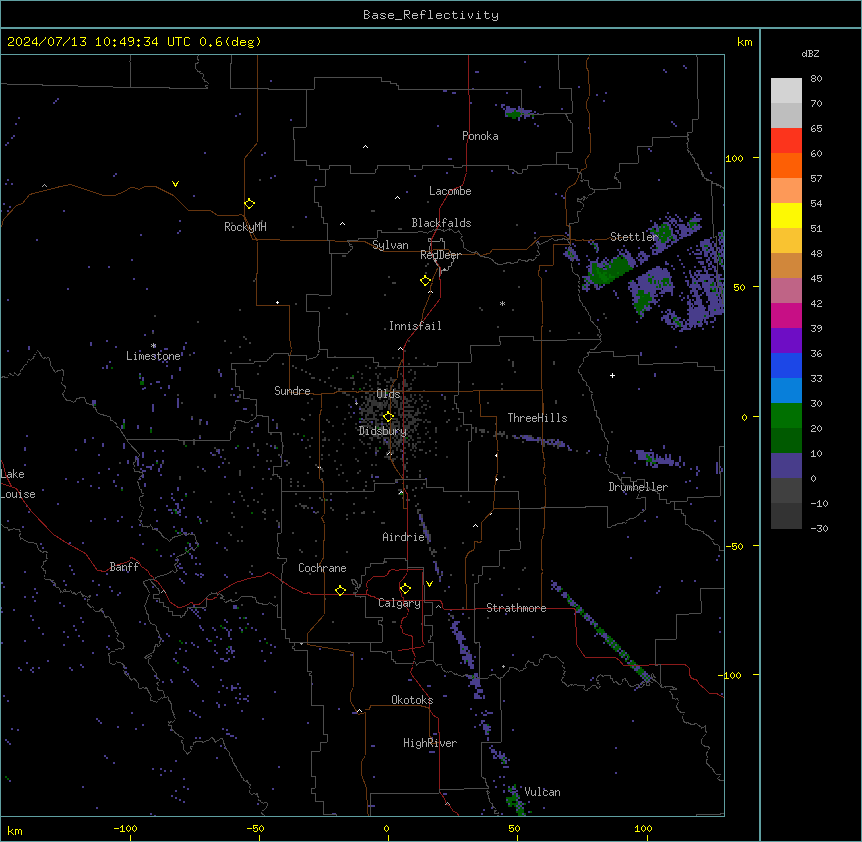The height and width of the screenshot is (842, 862).
Task: Click the HighRiver city label
Action: 430,743
